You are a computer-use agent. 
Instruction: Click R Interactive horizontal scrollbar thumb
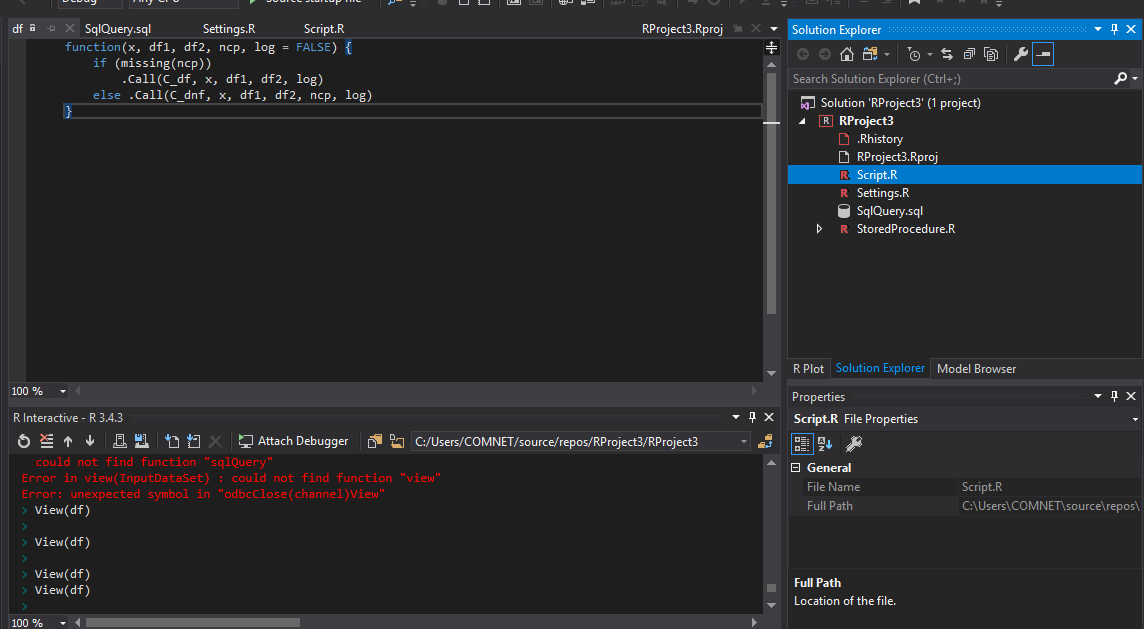[193, 622]
